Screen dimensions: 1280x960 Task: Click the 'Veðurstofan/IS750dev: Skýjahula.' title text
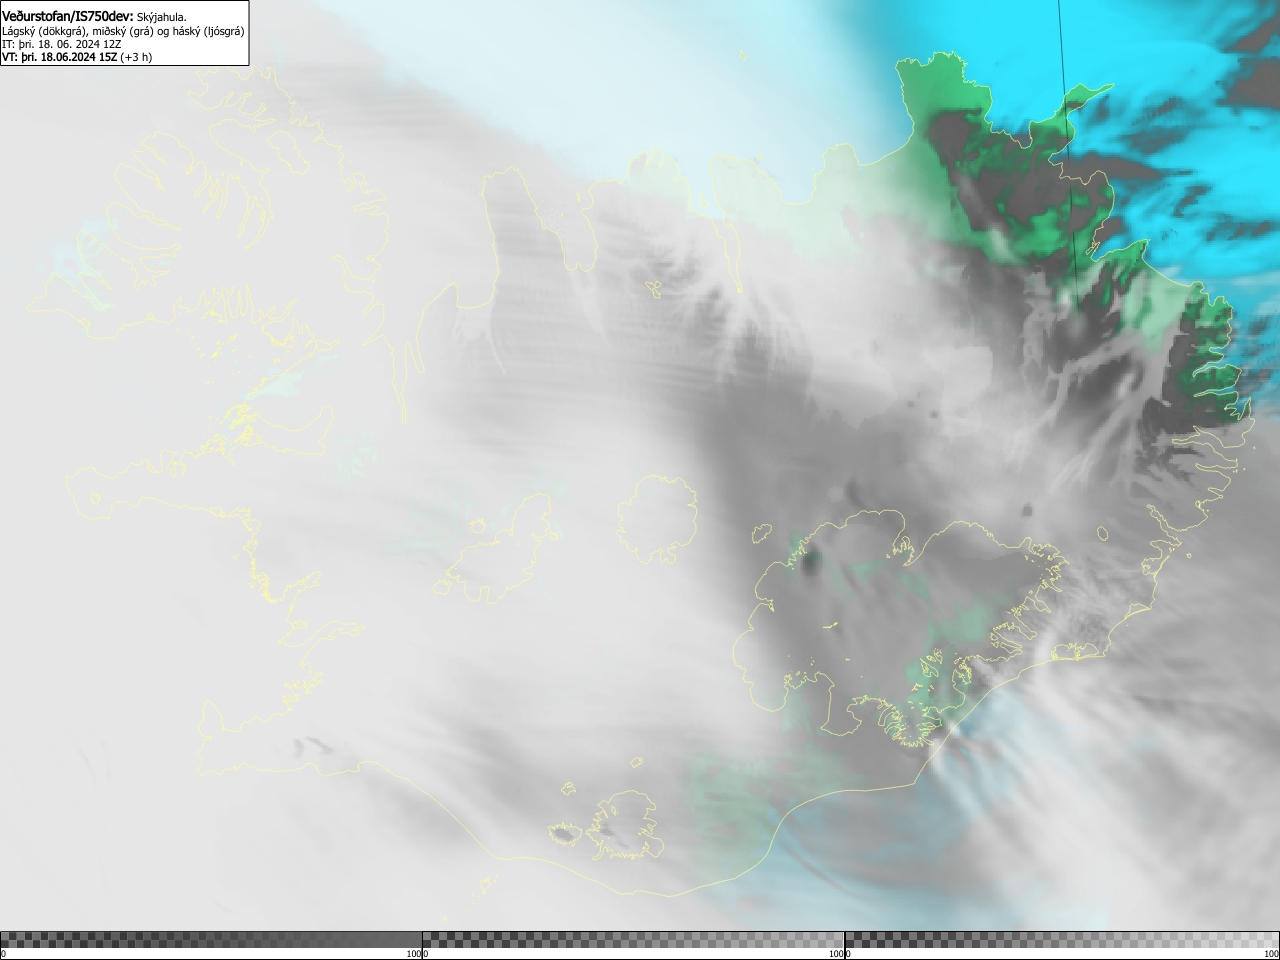pos(94,16)
